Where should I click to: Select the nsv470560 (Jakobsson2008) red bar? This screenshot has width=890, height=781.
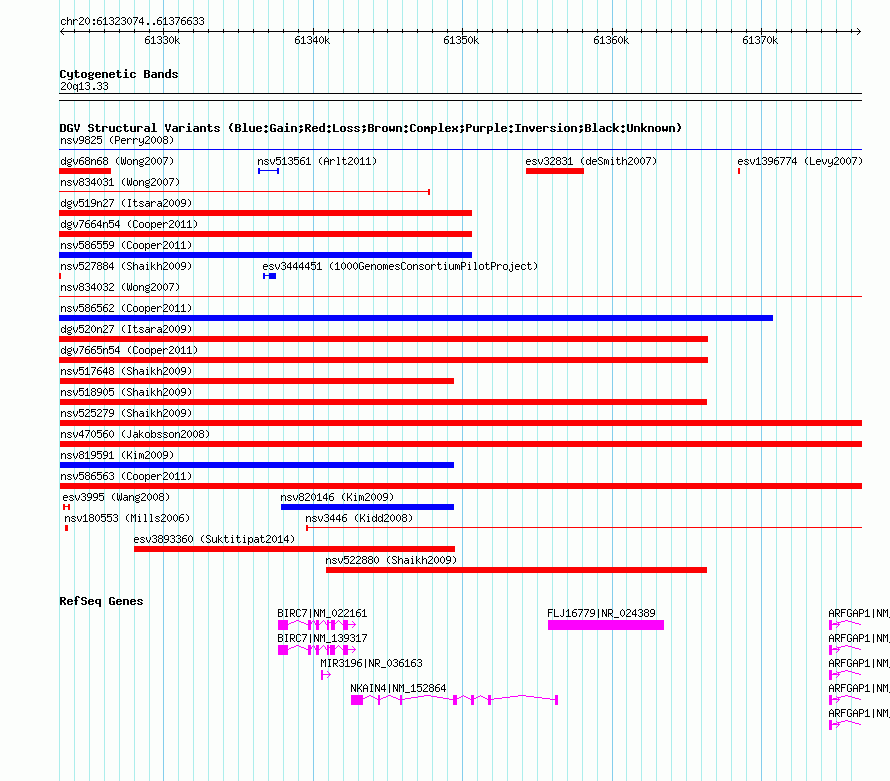461,444
